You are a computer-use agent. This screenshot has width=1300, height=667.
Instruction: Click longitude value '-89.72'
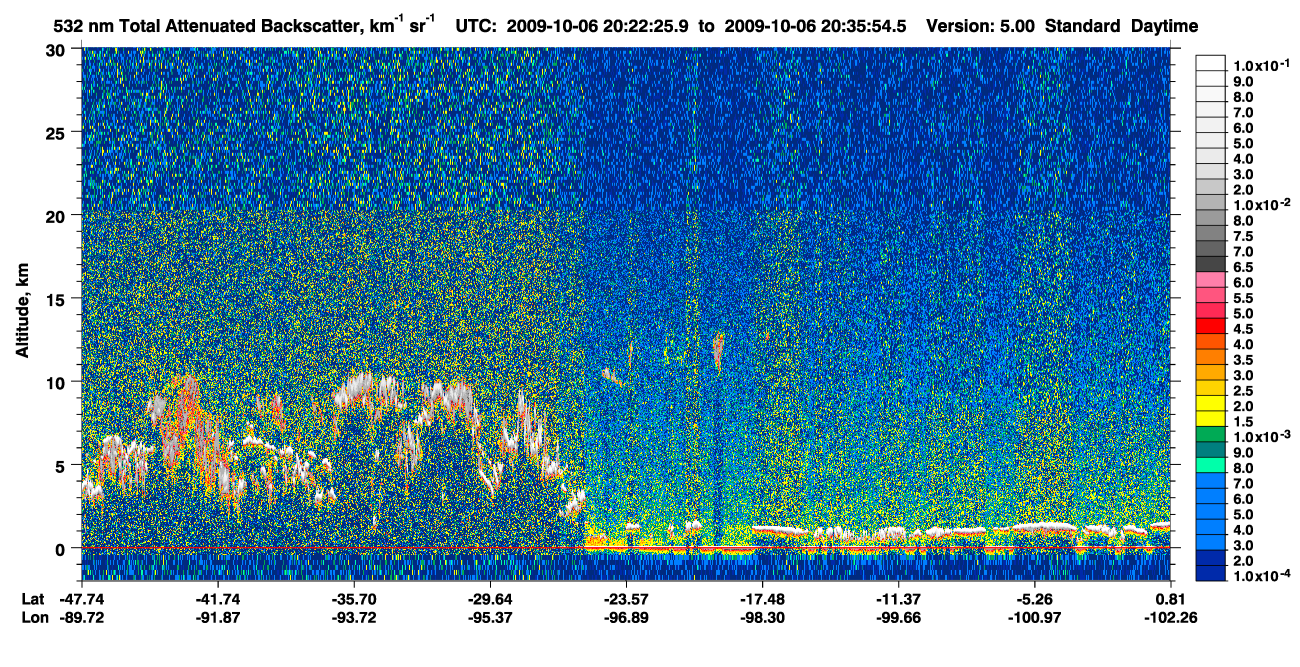tap(82, 618)
